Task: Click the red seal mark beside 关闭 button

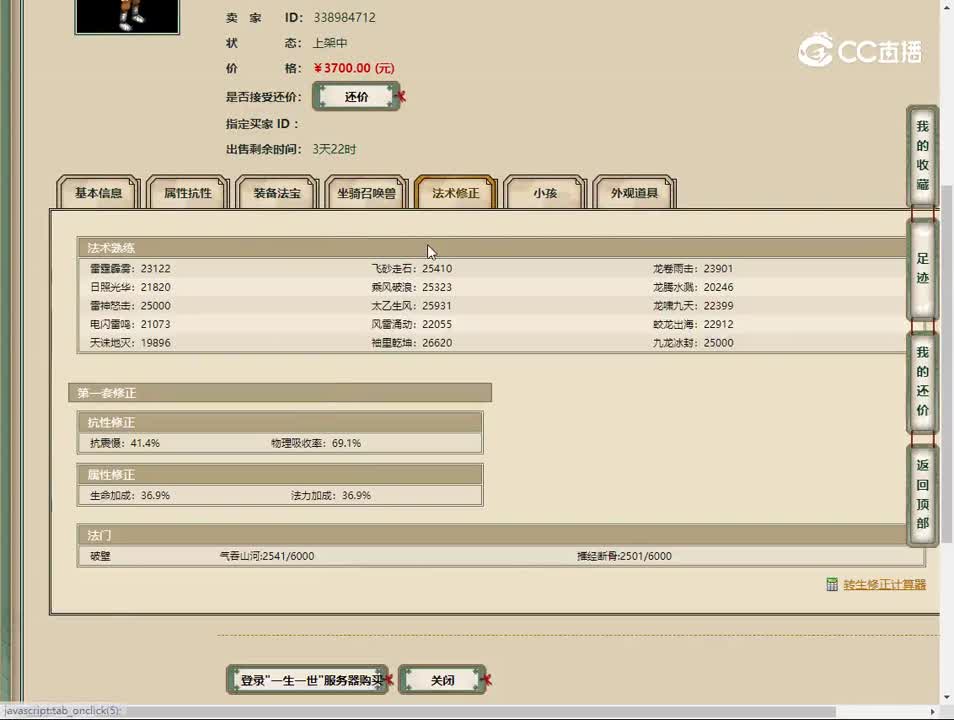Action: (x=486, y=680)
